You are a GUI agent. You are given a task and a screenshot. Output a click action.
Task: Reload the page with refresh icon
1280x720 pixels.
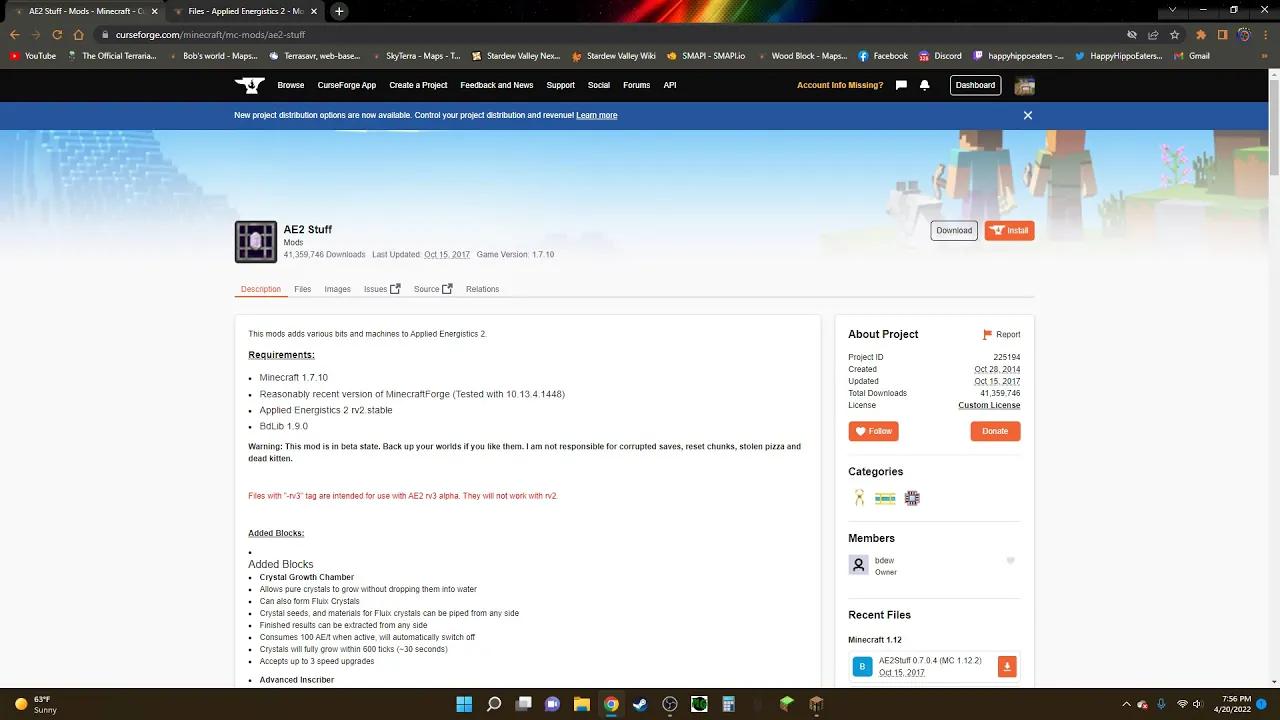point(57,34)
